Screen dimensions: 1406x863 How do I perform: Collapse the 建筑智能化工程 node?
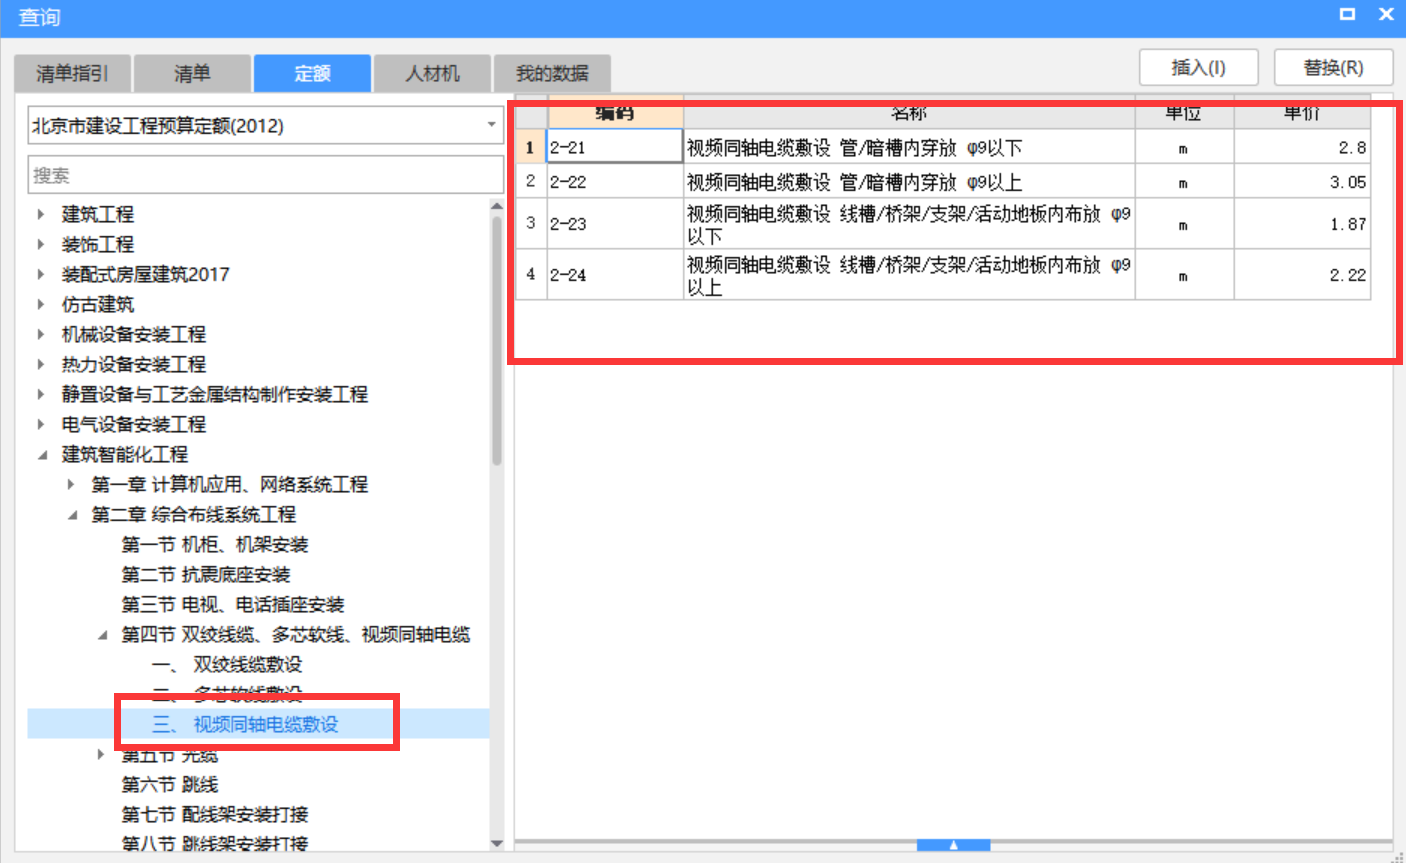pyautogui.click(x=41, y=454)
